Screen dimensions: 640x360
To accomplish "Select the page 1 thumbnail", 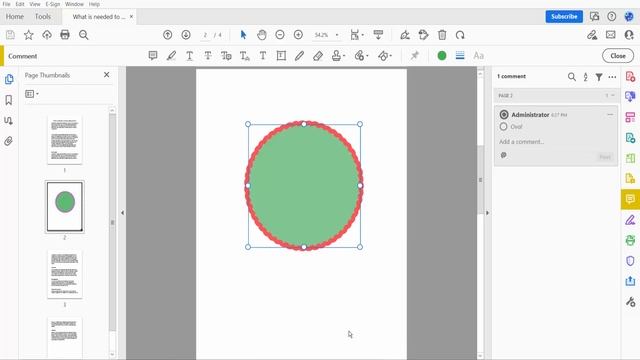I will coord(64,140).
